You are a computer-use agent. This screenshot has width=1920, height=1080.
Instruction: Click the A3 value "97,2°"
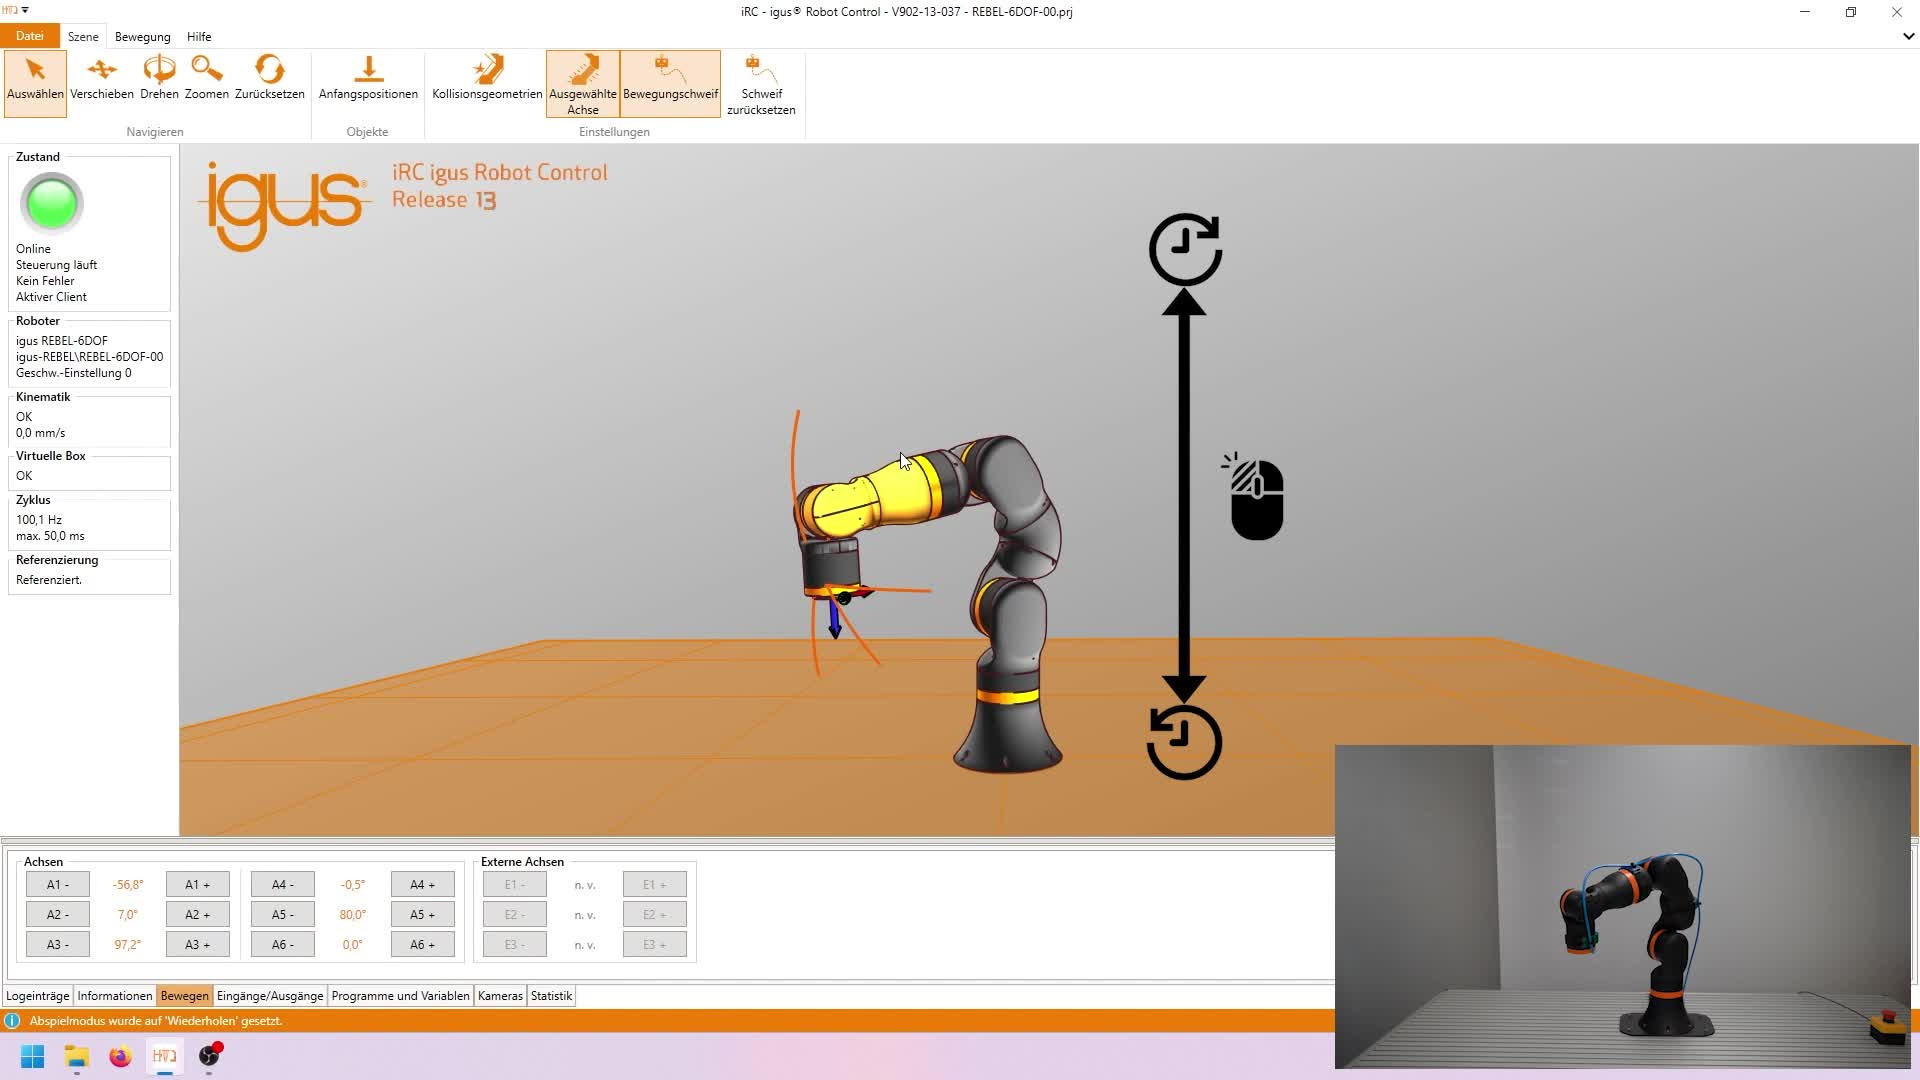pos(128,945)
